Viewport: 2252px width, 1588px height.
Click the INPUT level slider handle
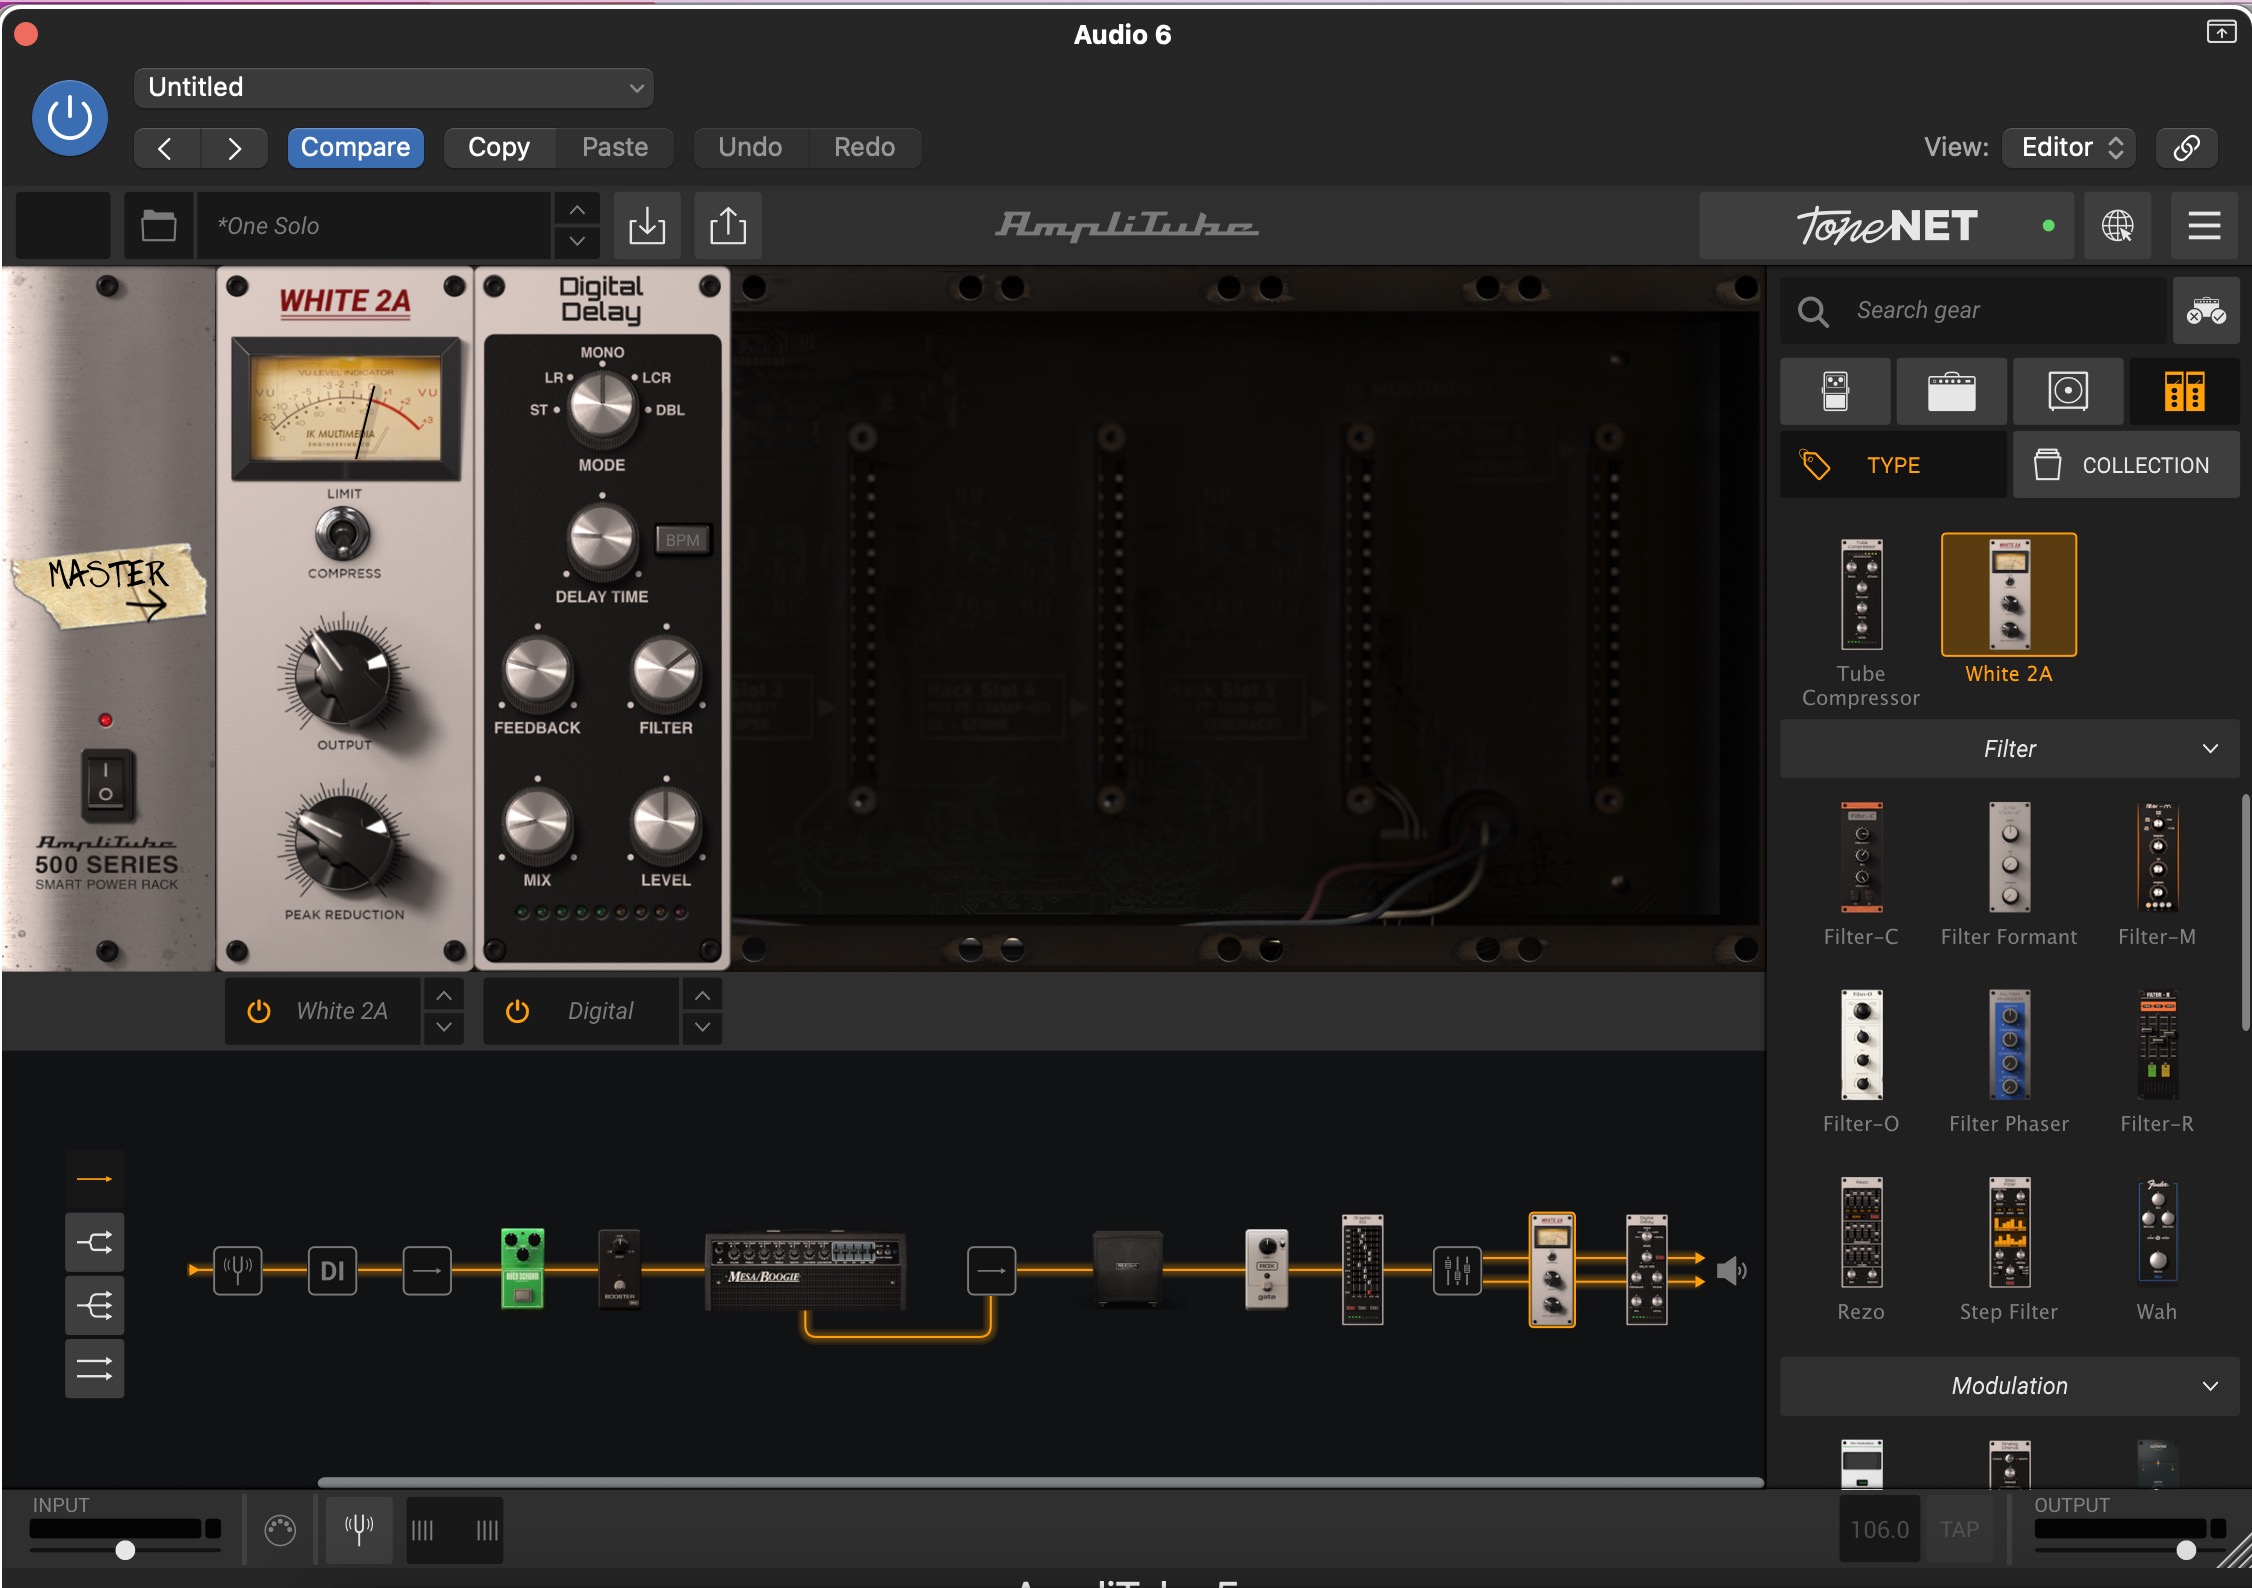point(125,1550)
